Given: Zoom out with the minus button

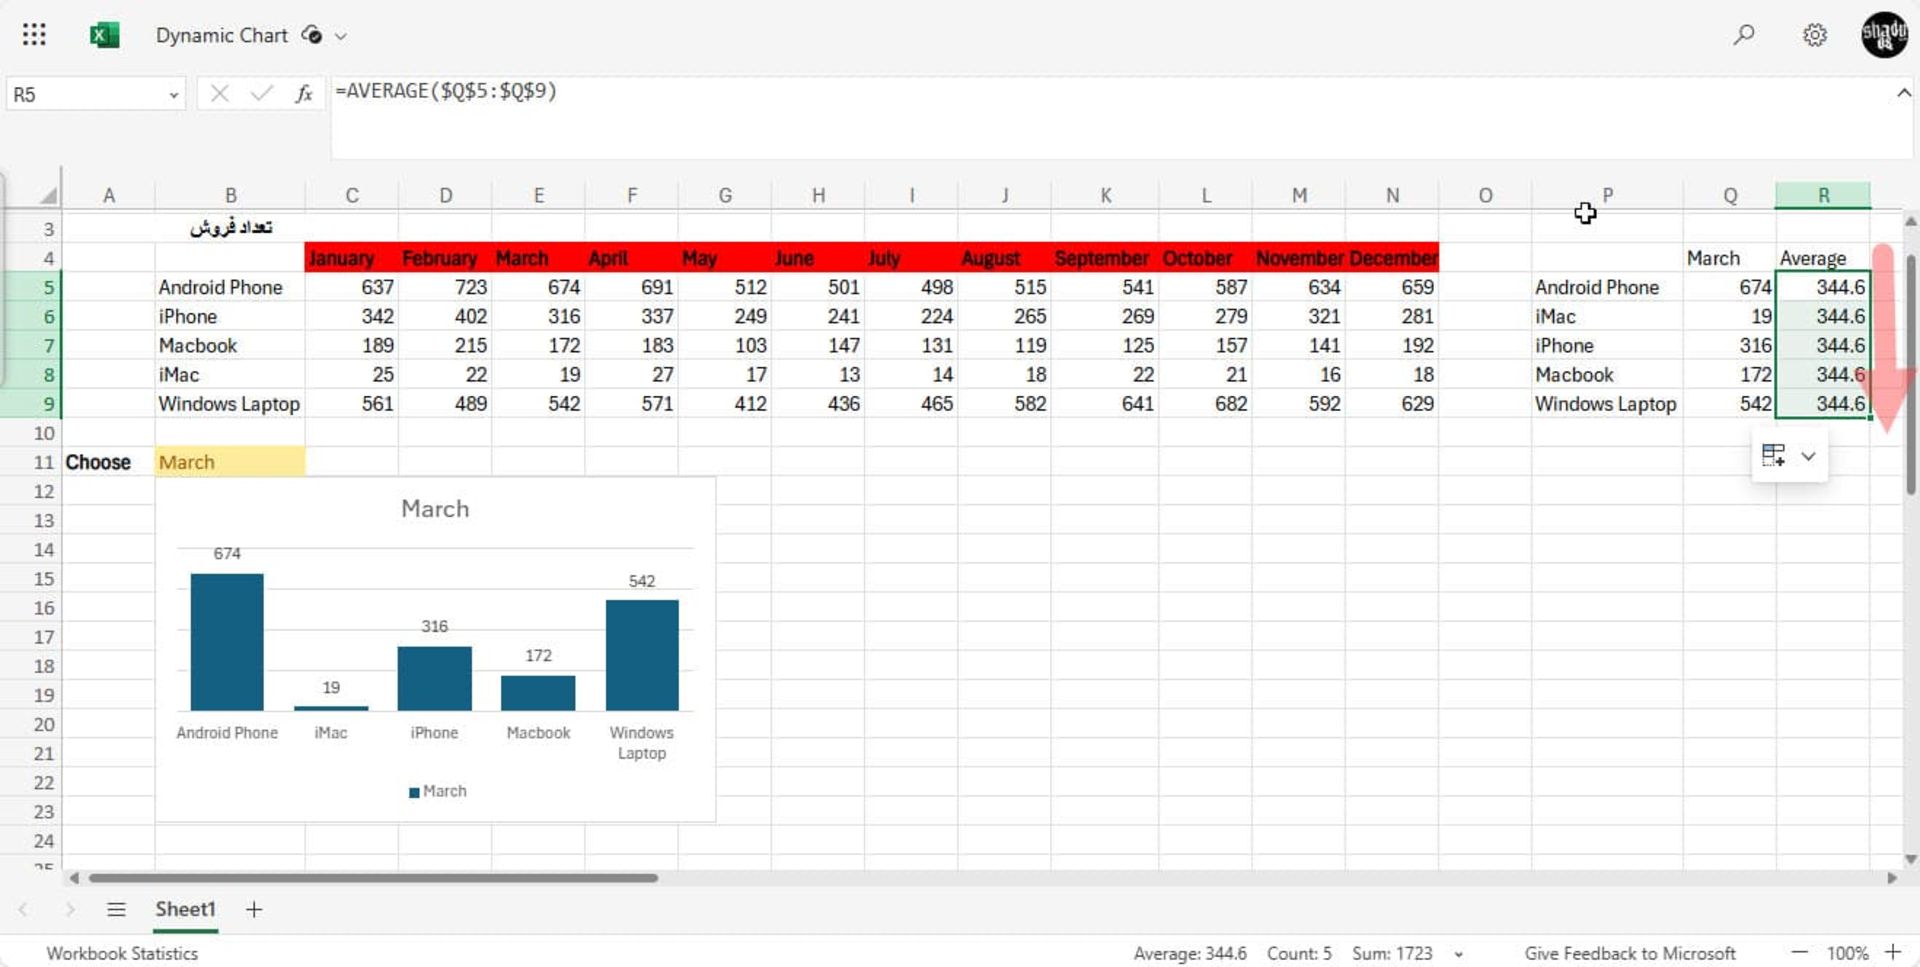Looking at the screenshot, I should [x=1799, y=952].
